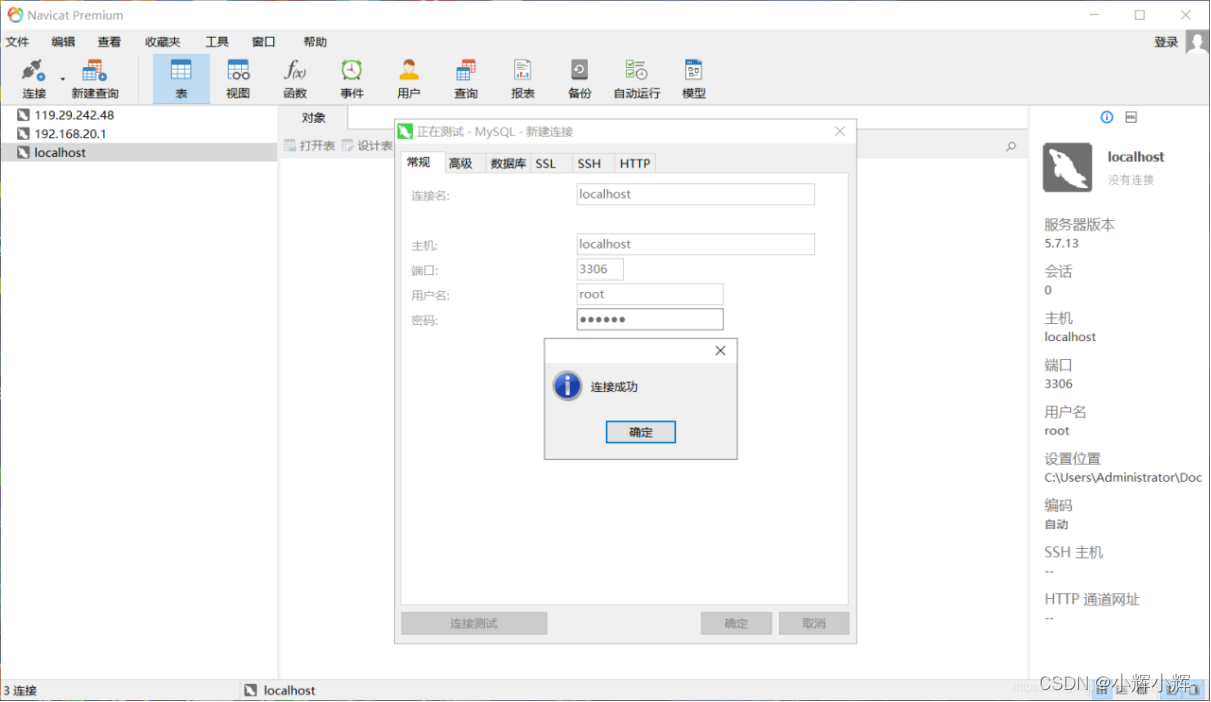Click the 连接 connection toolbar icon

pos(34,78)
